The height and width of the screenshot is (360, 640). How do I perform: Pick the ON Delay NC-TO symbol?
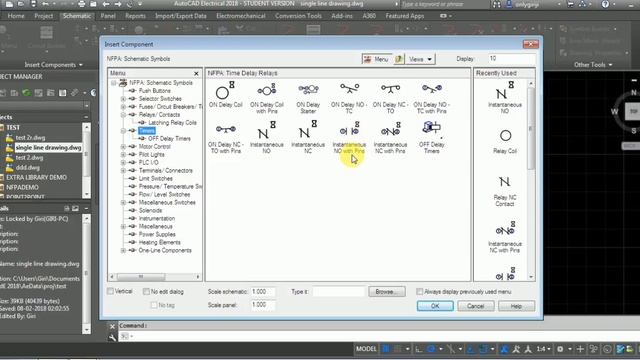(x=390, y=97)
